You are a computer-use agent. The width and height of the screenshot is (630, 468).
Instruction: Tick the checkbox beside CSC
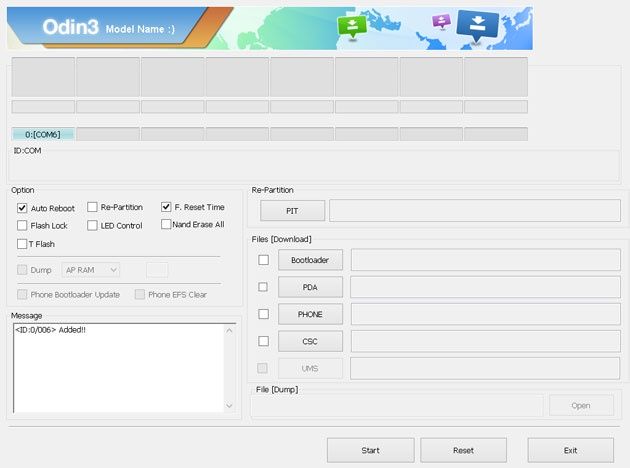coord(264,341)
